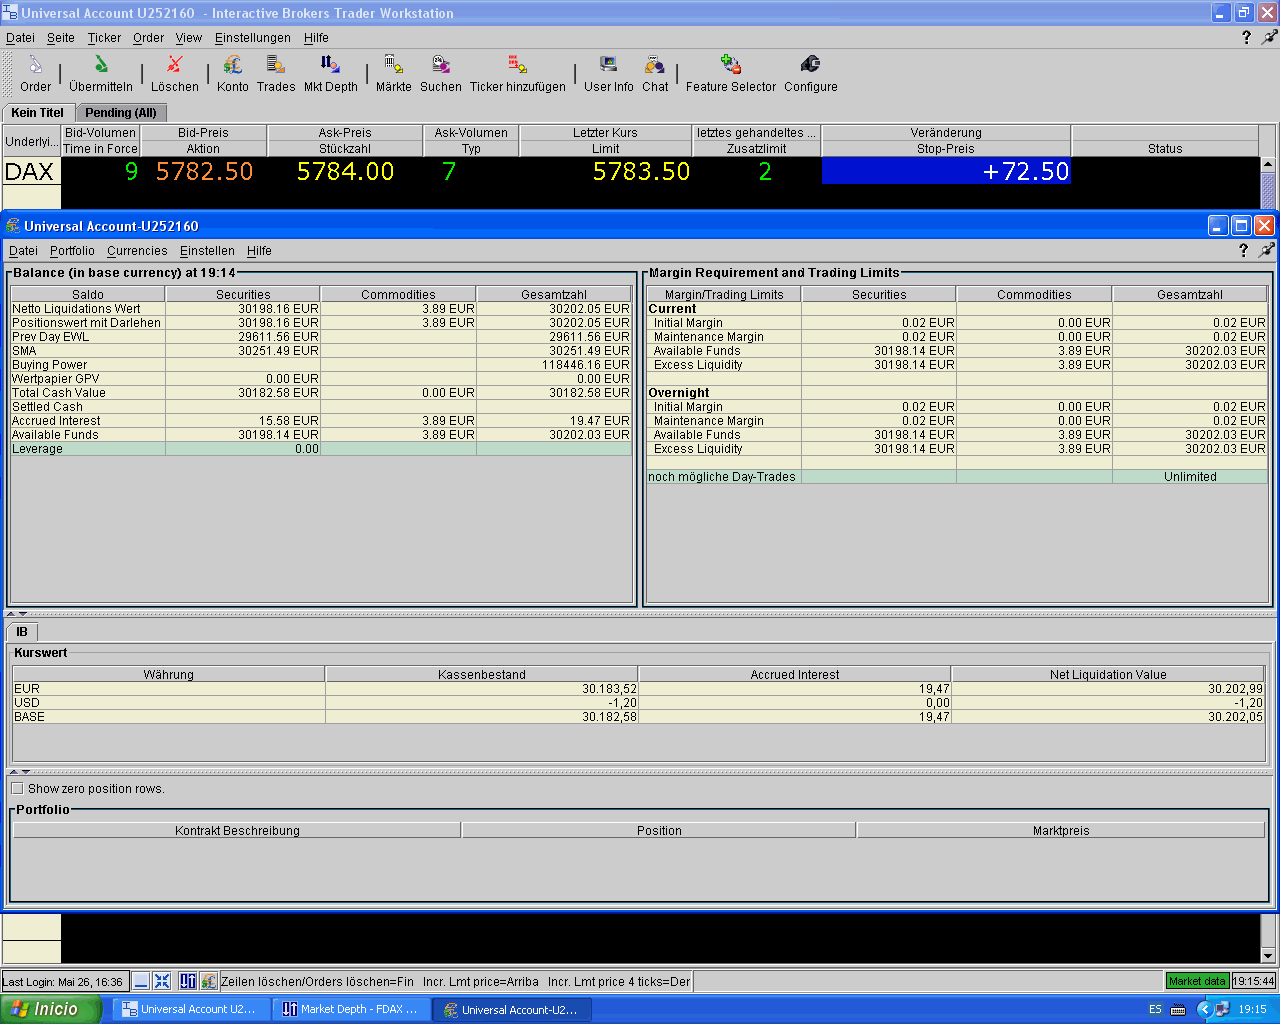The height and width of the screenshot is (1024, 1280).
Task: Click ask price 5784.00
Action: [x=345, y=171]
